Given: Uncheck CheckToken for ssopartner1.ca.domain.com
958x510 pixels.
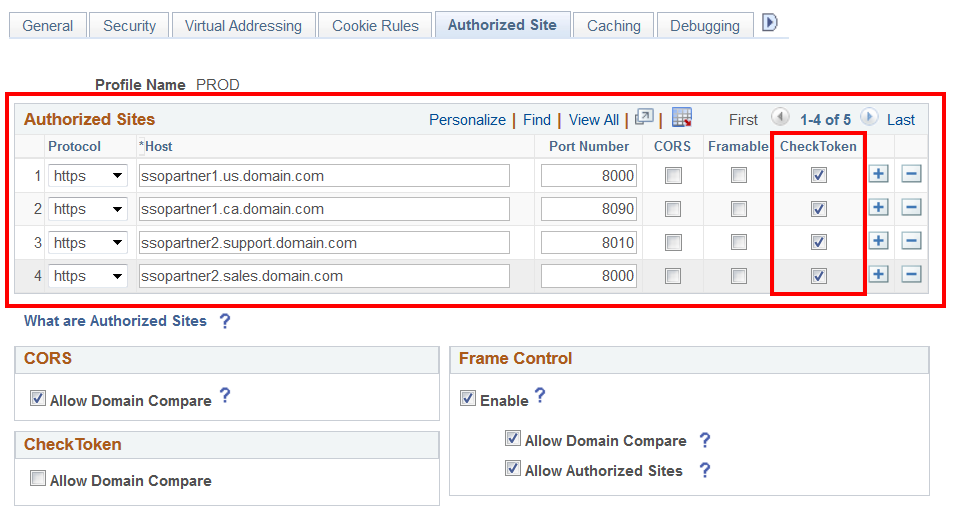Looking at the screenshot, I should pyautogui.click(x=819, y=209).
